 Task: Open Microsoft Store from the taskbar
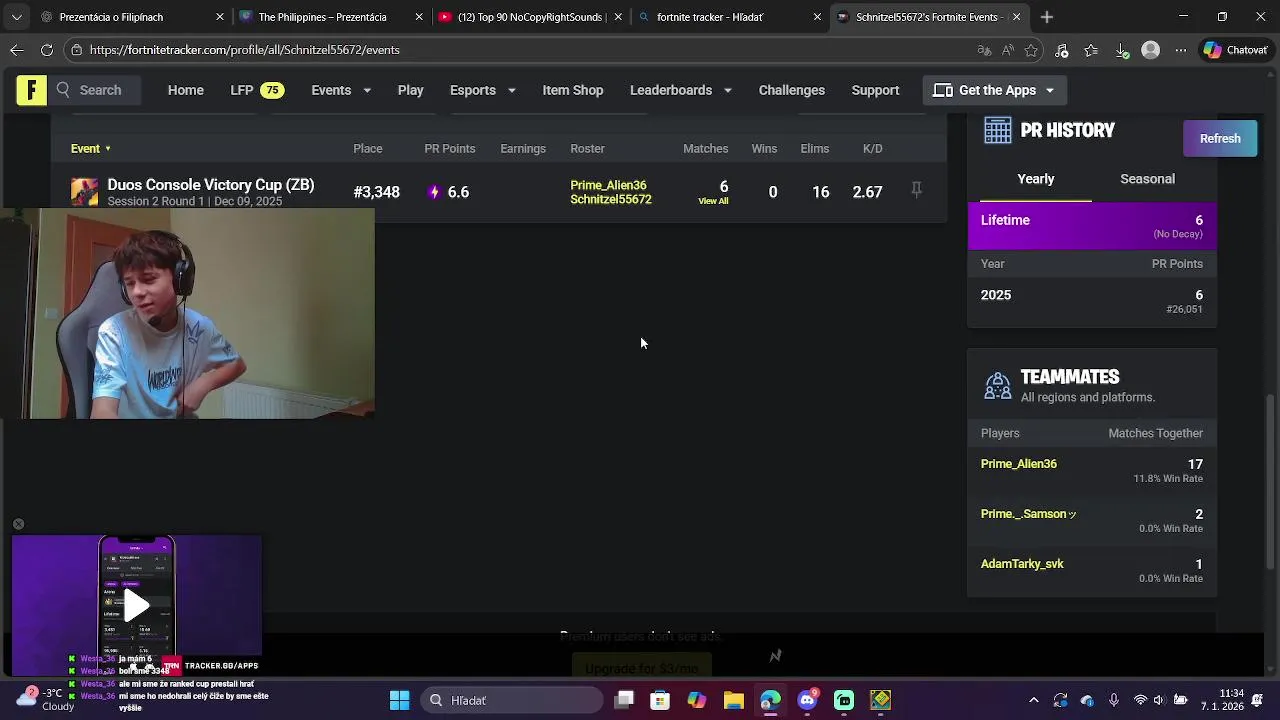660,700
